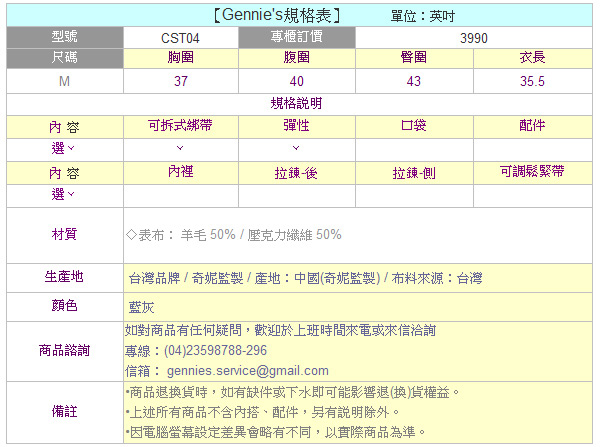Image resolution: width=600 pixels, height=447 pixels.
Task: Click the Gennie's規格表 title heading
Action: coord(276,15)
